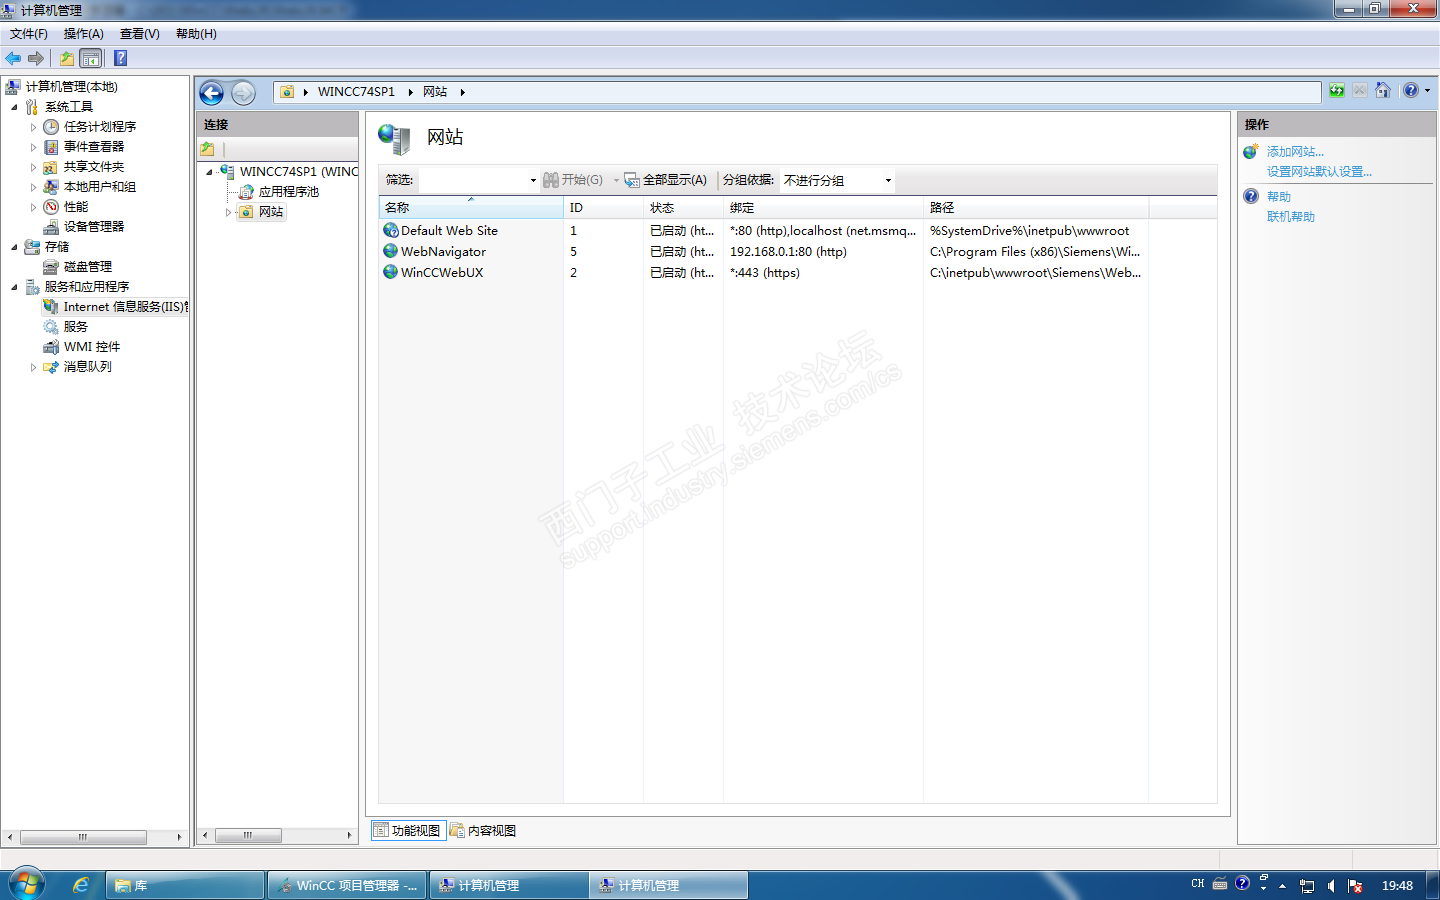1440x900 pixels.
Task: Open the 帮助(H) menu
Action: point(196,34)
